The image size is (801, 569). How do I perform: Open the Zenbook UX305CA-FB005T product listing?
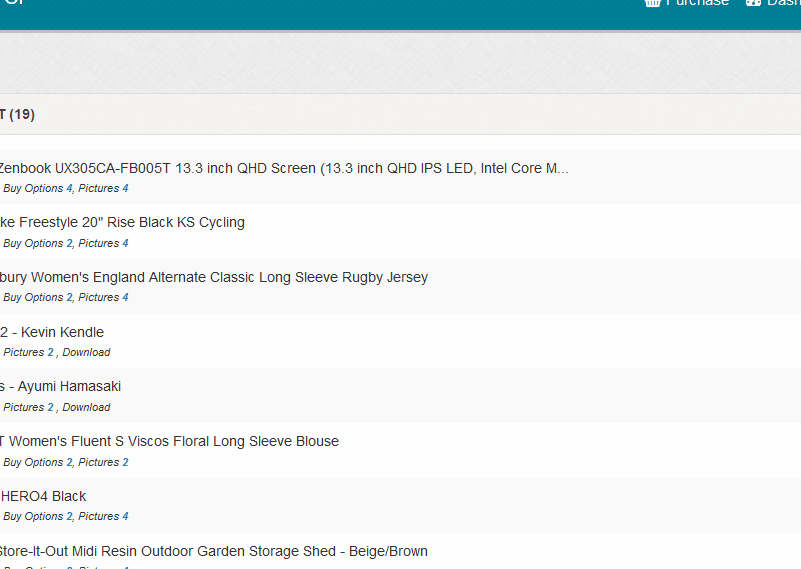click(283, 168)
